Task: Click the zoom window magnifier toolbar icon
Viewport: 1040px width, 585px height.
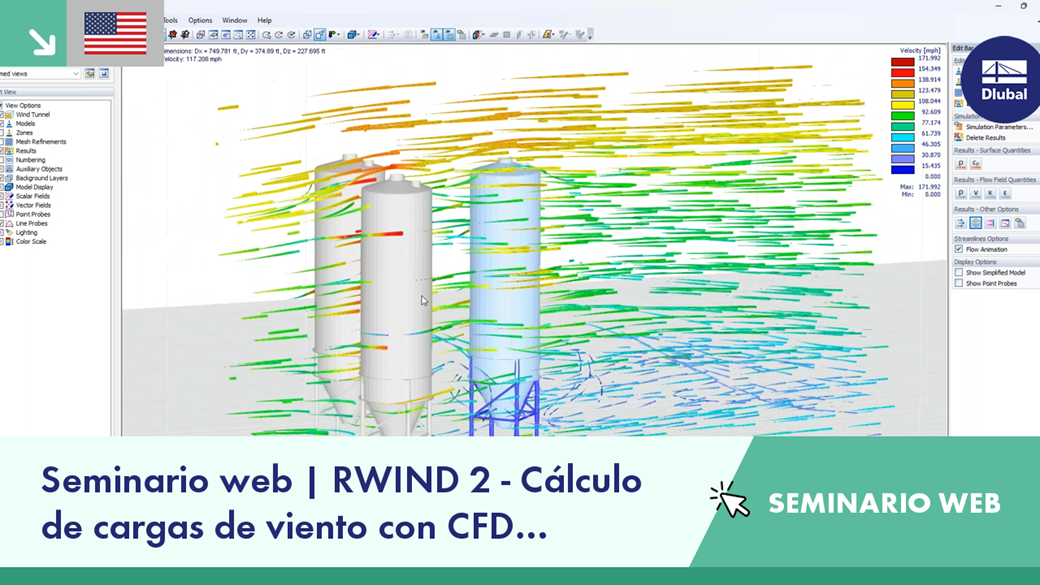Action: point(239,34)
